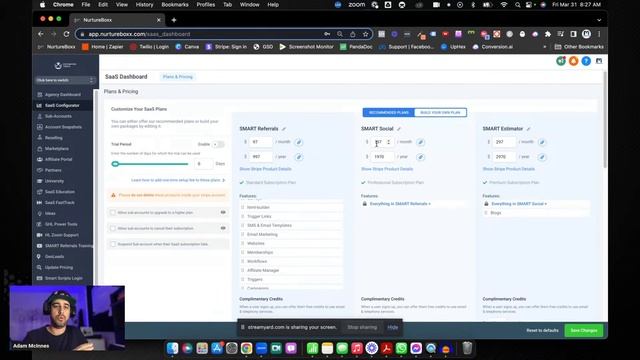This screenshot has height=360, width=640.
Task: Toggle eye icon on upgrade plan option
Action: [223, 212]
